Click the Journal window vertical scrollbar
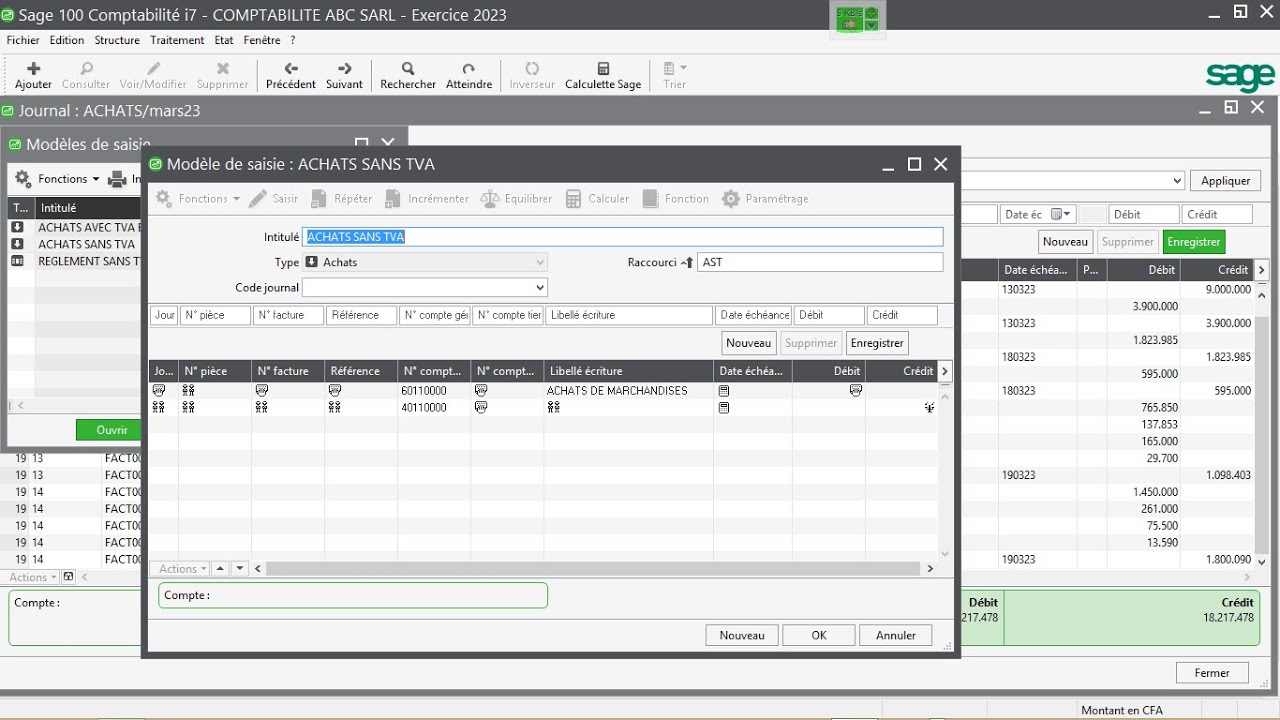This screenshot has width=1280, height=720. (x=1262, y=430)
